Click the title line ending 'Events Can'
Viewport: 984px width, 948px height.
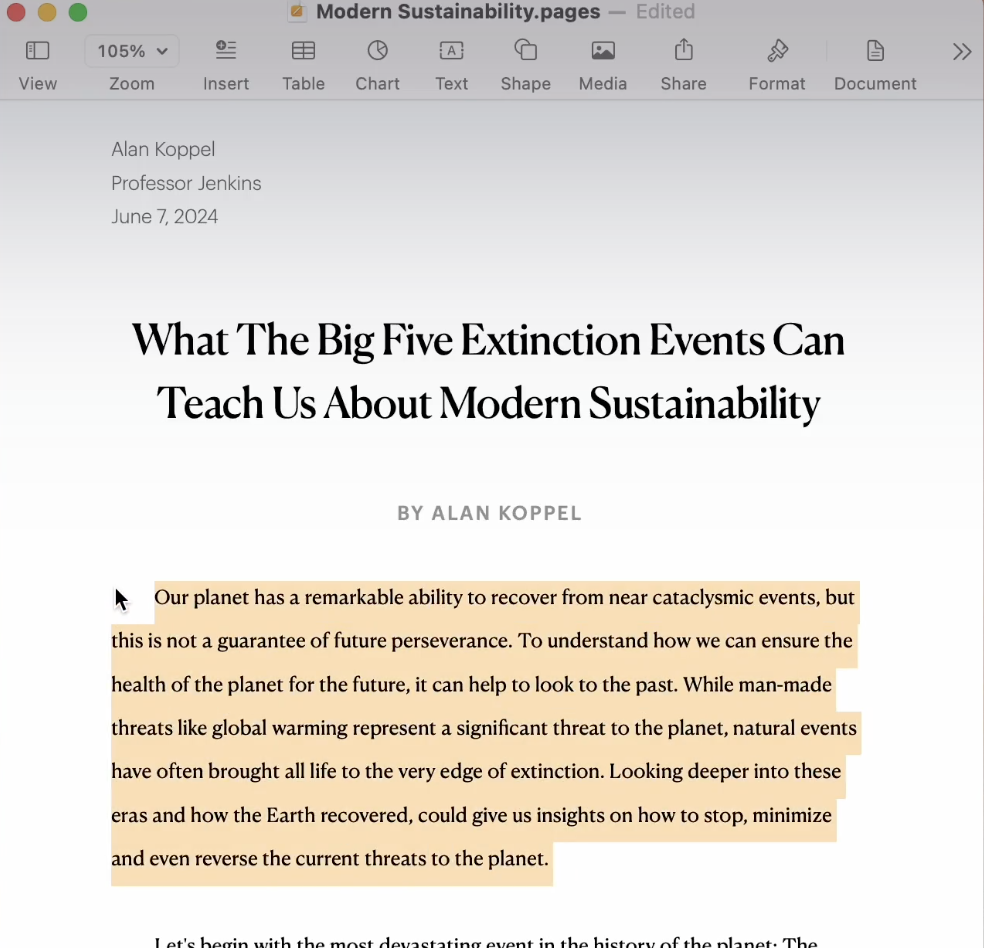(x=488, y=341)
